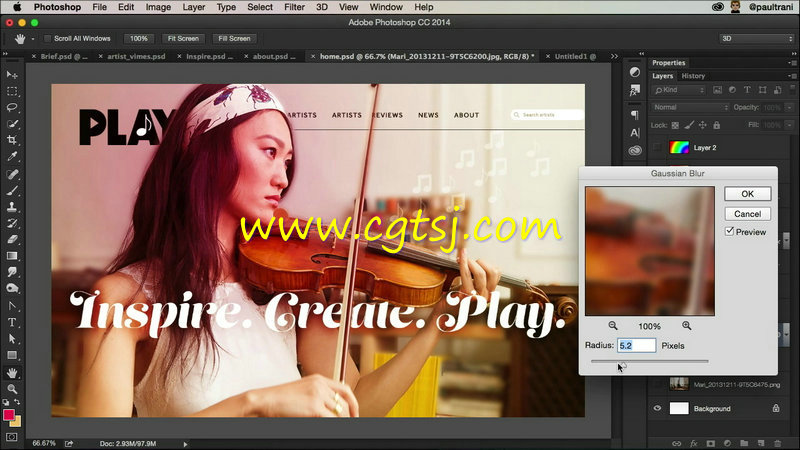The height and width of the screenshot is (450, 800).
Task: Switch to the artist_vimes.psd document tab
Action: (136, 56)
